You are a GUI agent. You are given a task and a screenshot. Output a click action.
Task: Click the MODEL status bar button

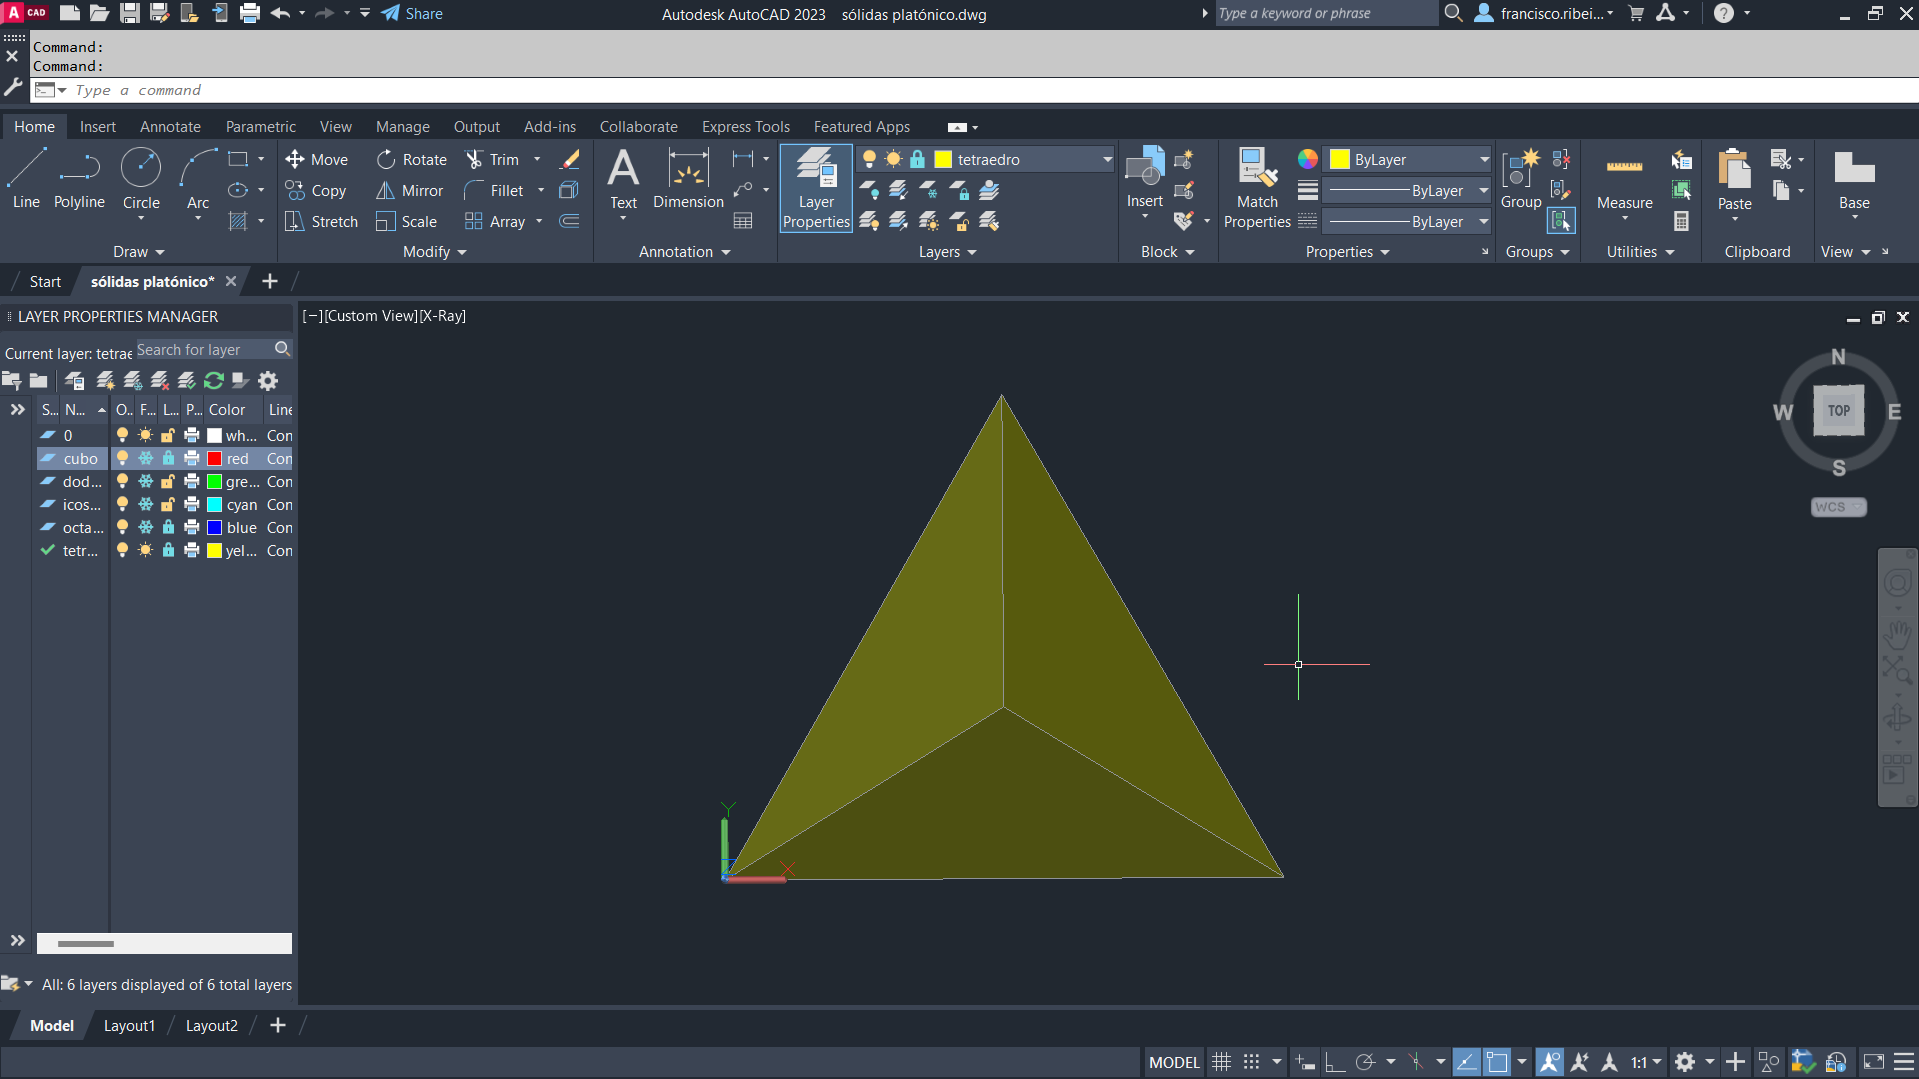pos(1174,1062)
